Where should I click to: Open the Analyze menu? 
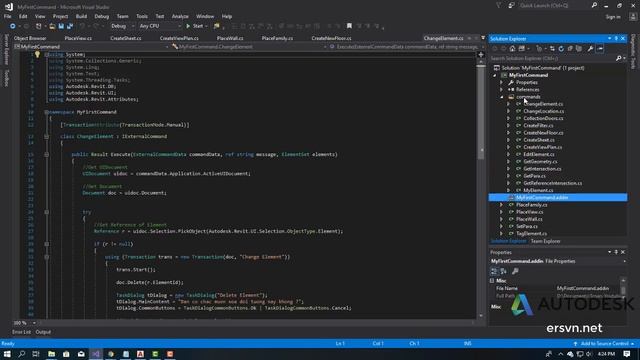coord(180,16)
